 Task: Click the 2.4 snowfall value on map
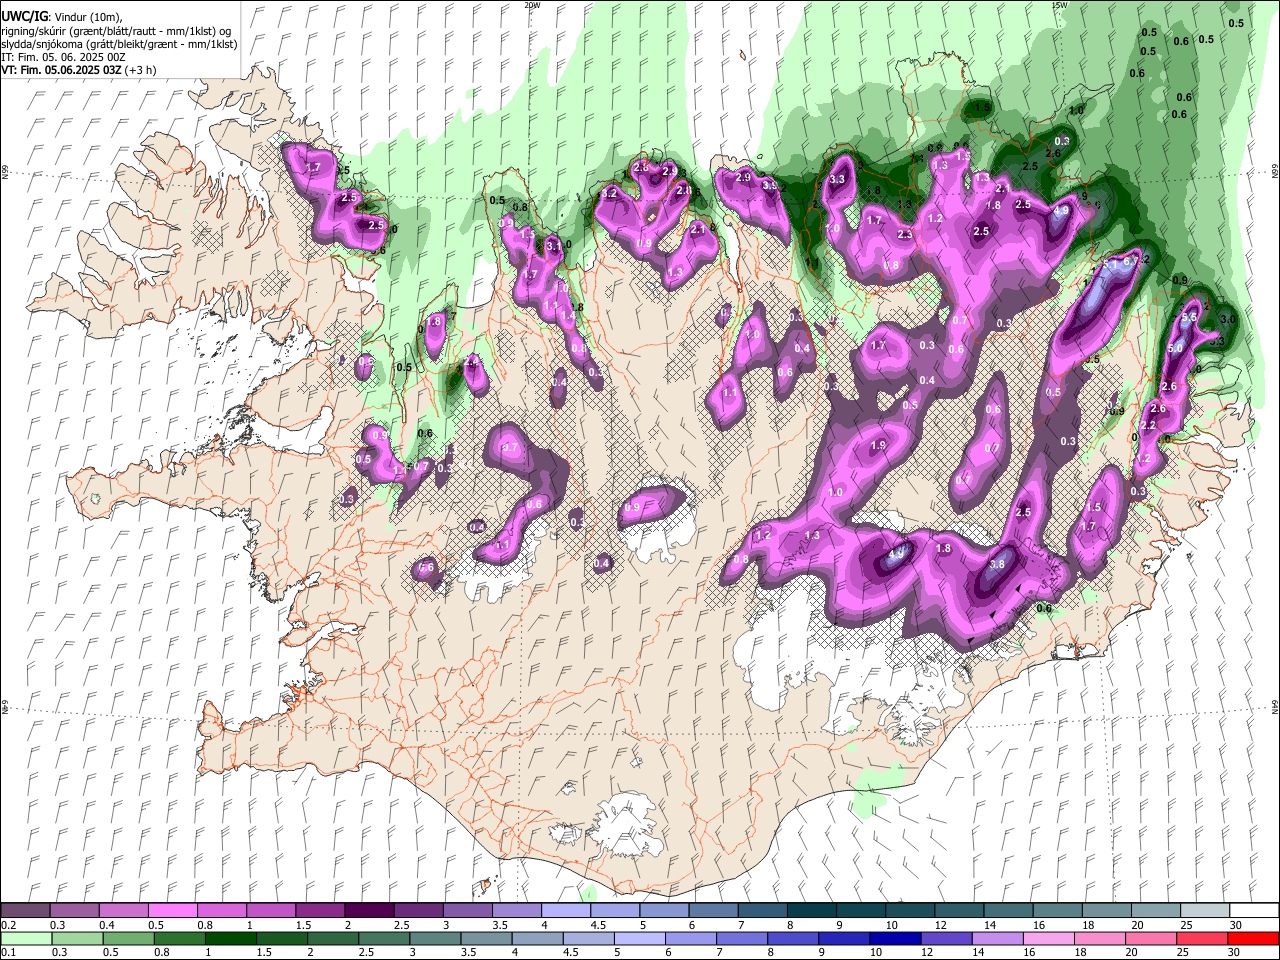click(470, 363)
